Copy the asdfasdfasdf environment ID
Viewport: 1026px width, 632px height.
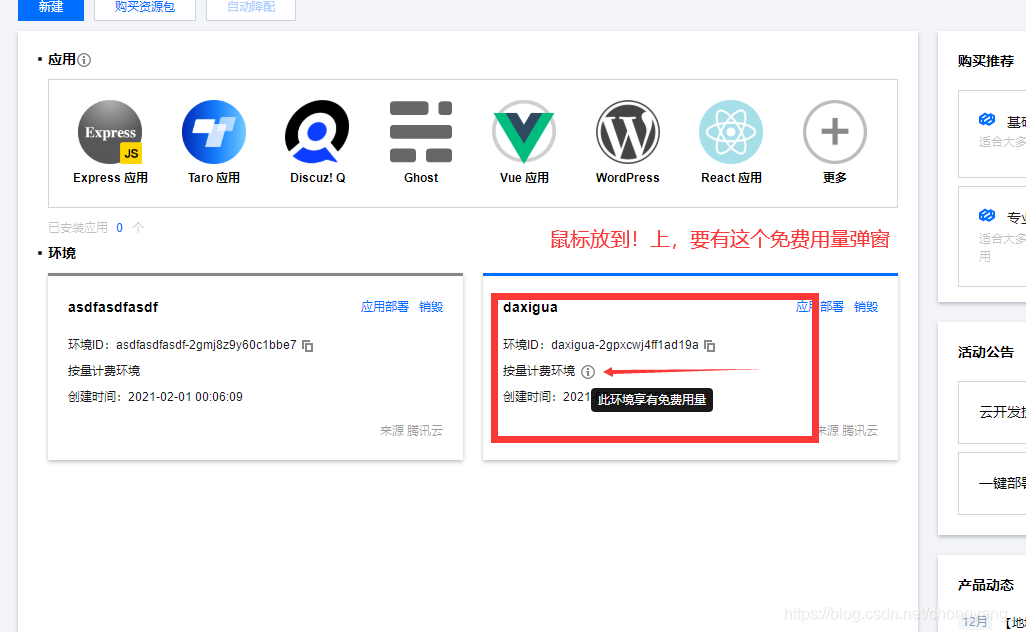[x=308, y=345]
